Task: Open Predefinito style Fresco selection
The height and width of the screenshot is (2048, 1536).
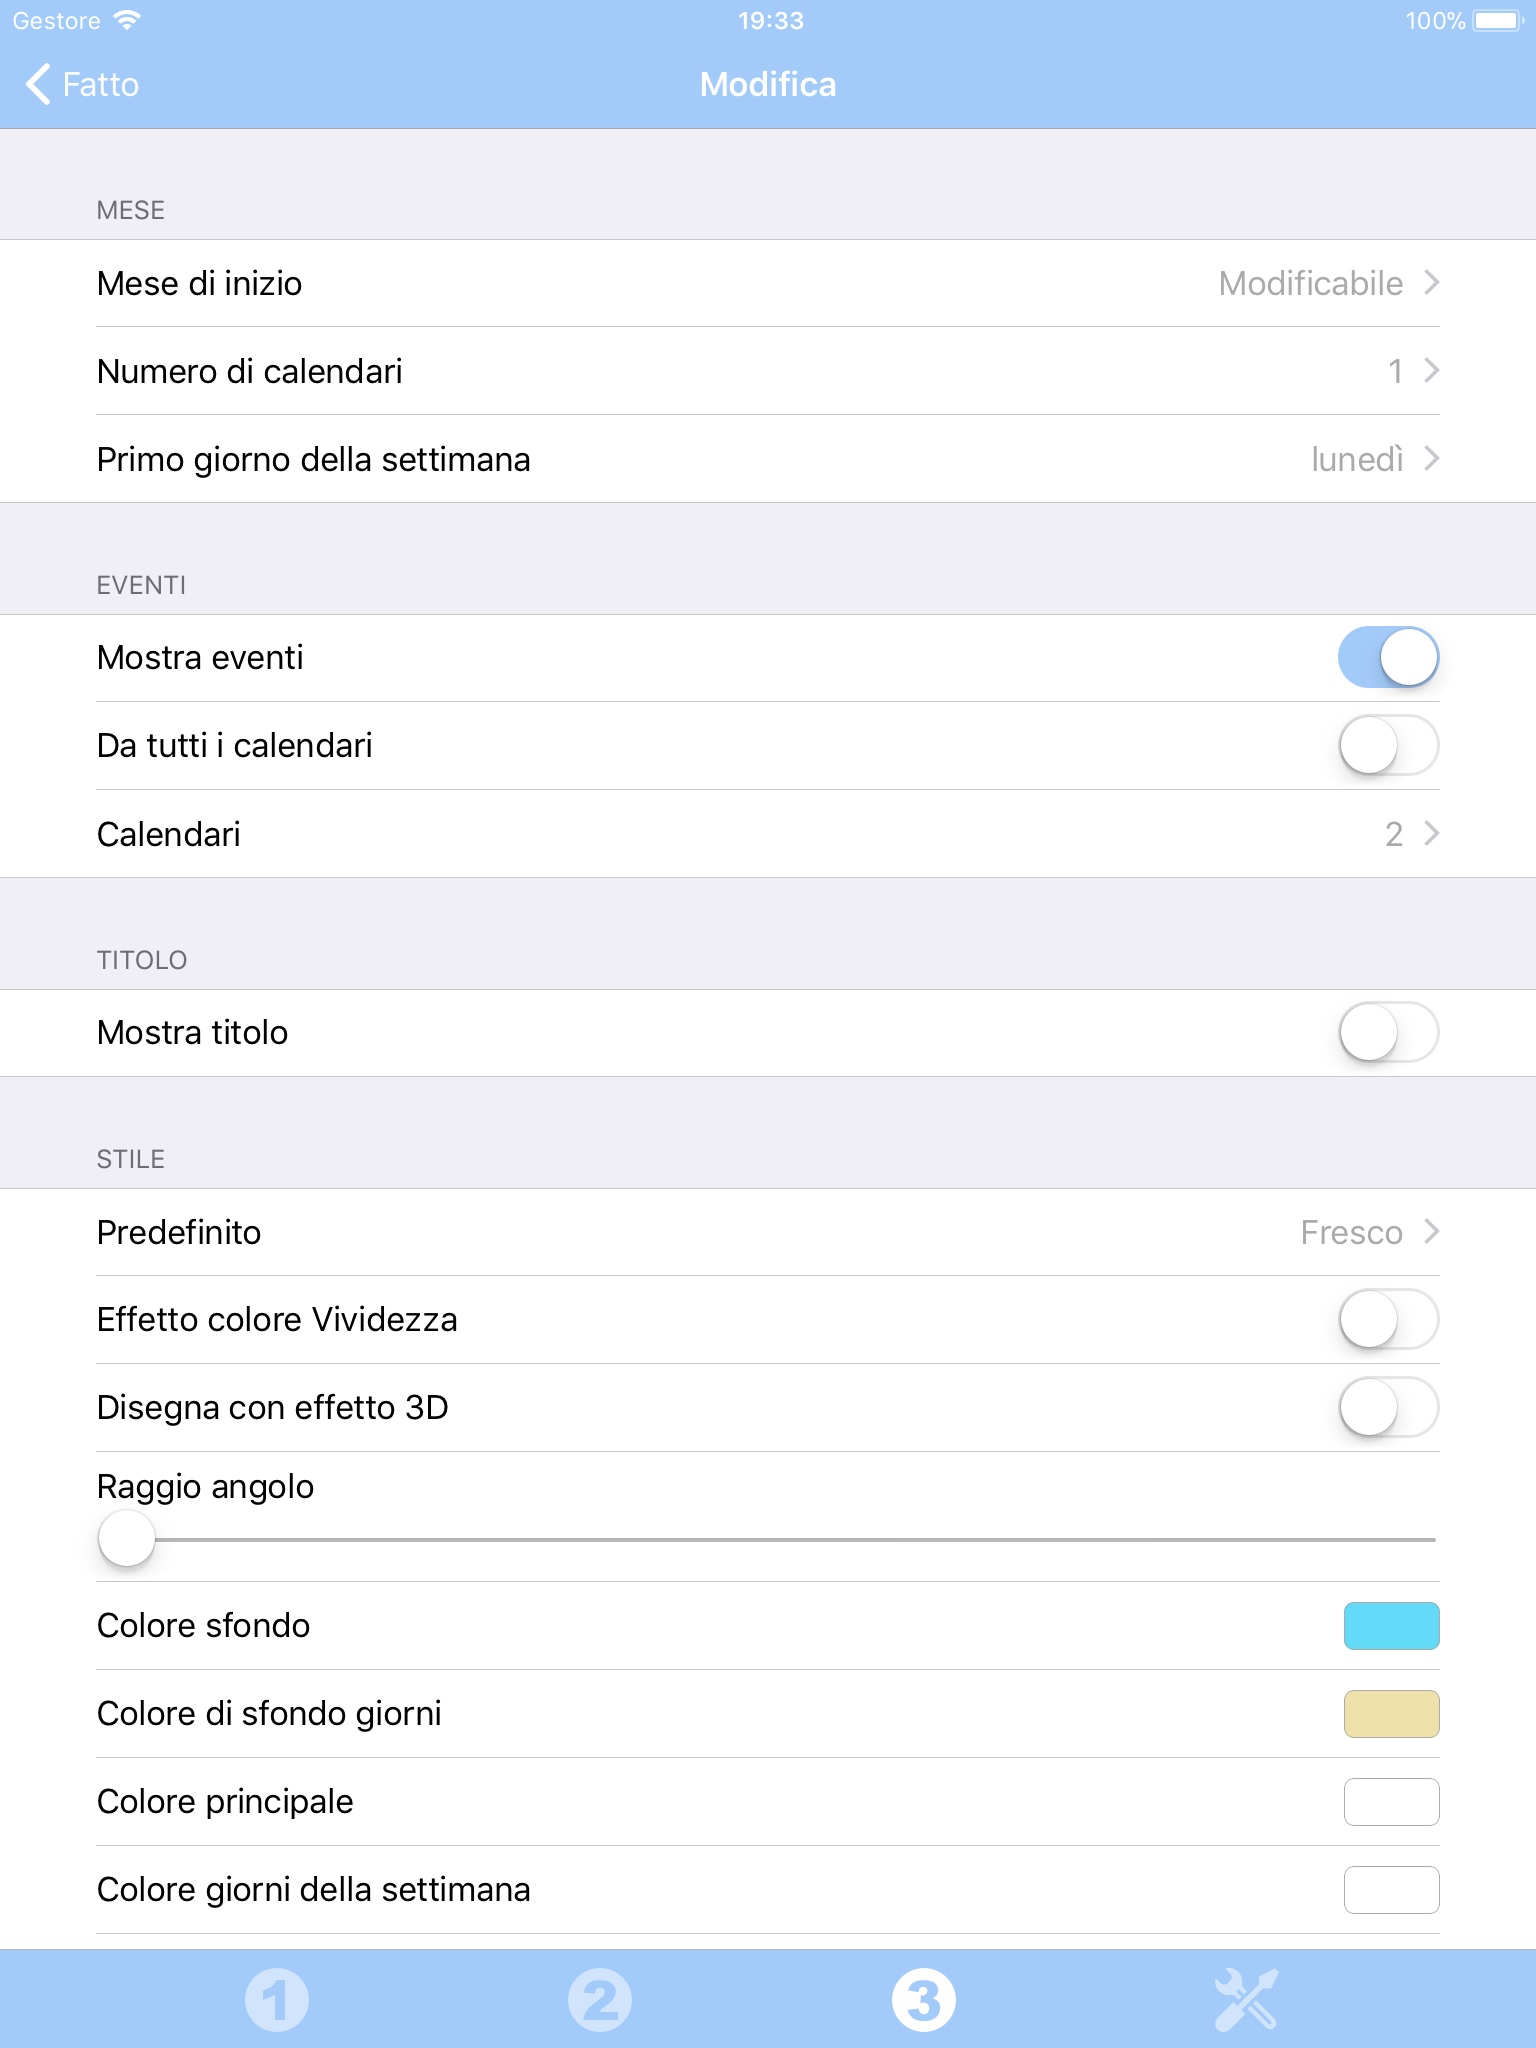Action: (x=768, y=1232)
